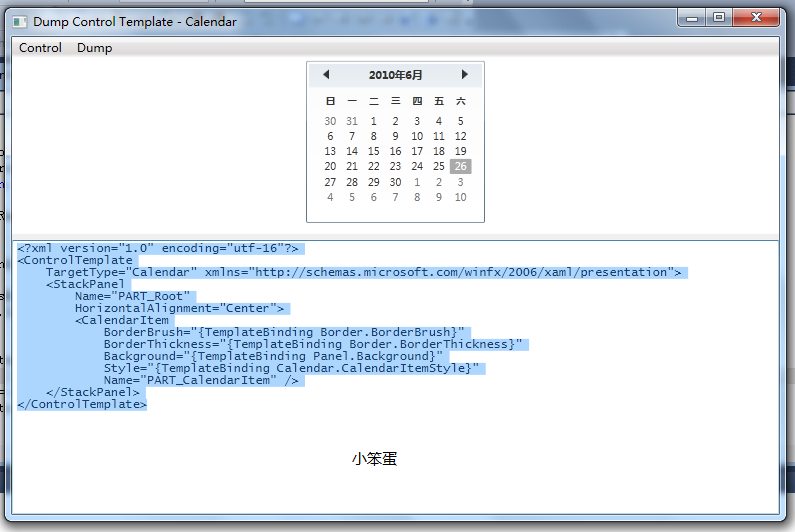Viewport: 795px width, 532px height.
Task: Click the Background TemplateBinding line
Action: pyautogui.click(x=273, y=357)
